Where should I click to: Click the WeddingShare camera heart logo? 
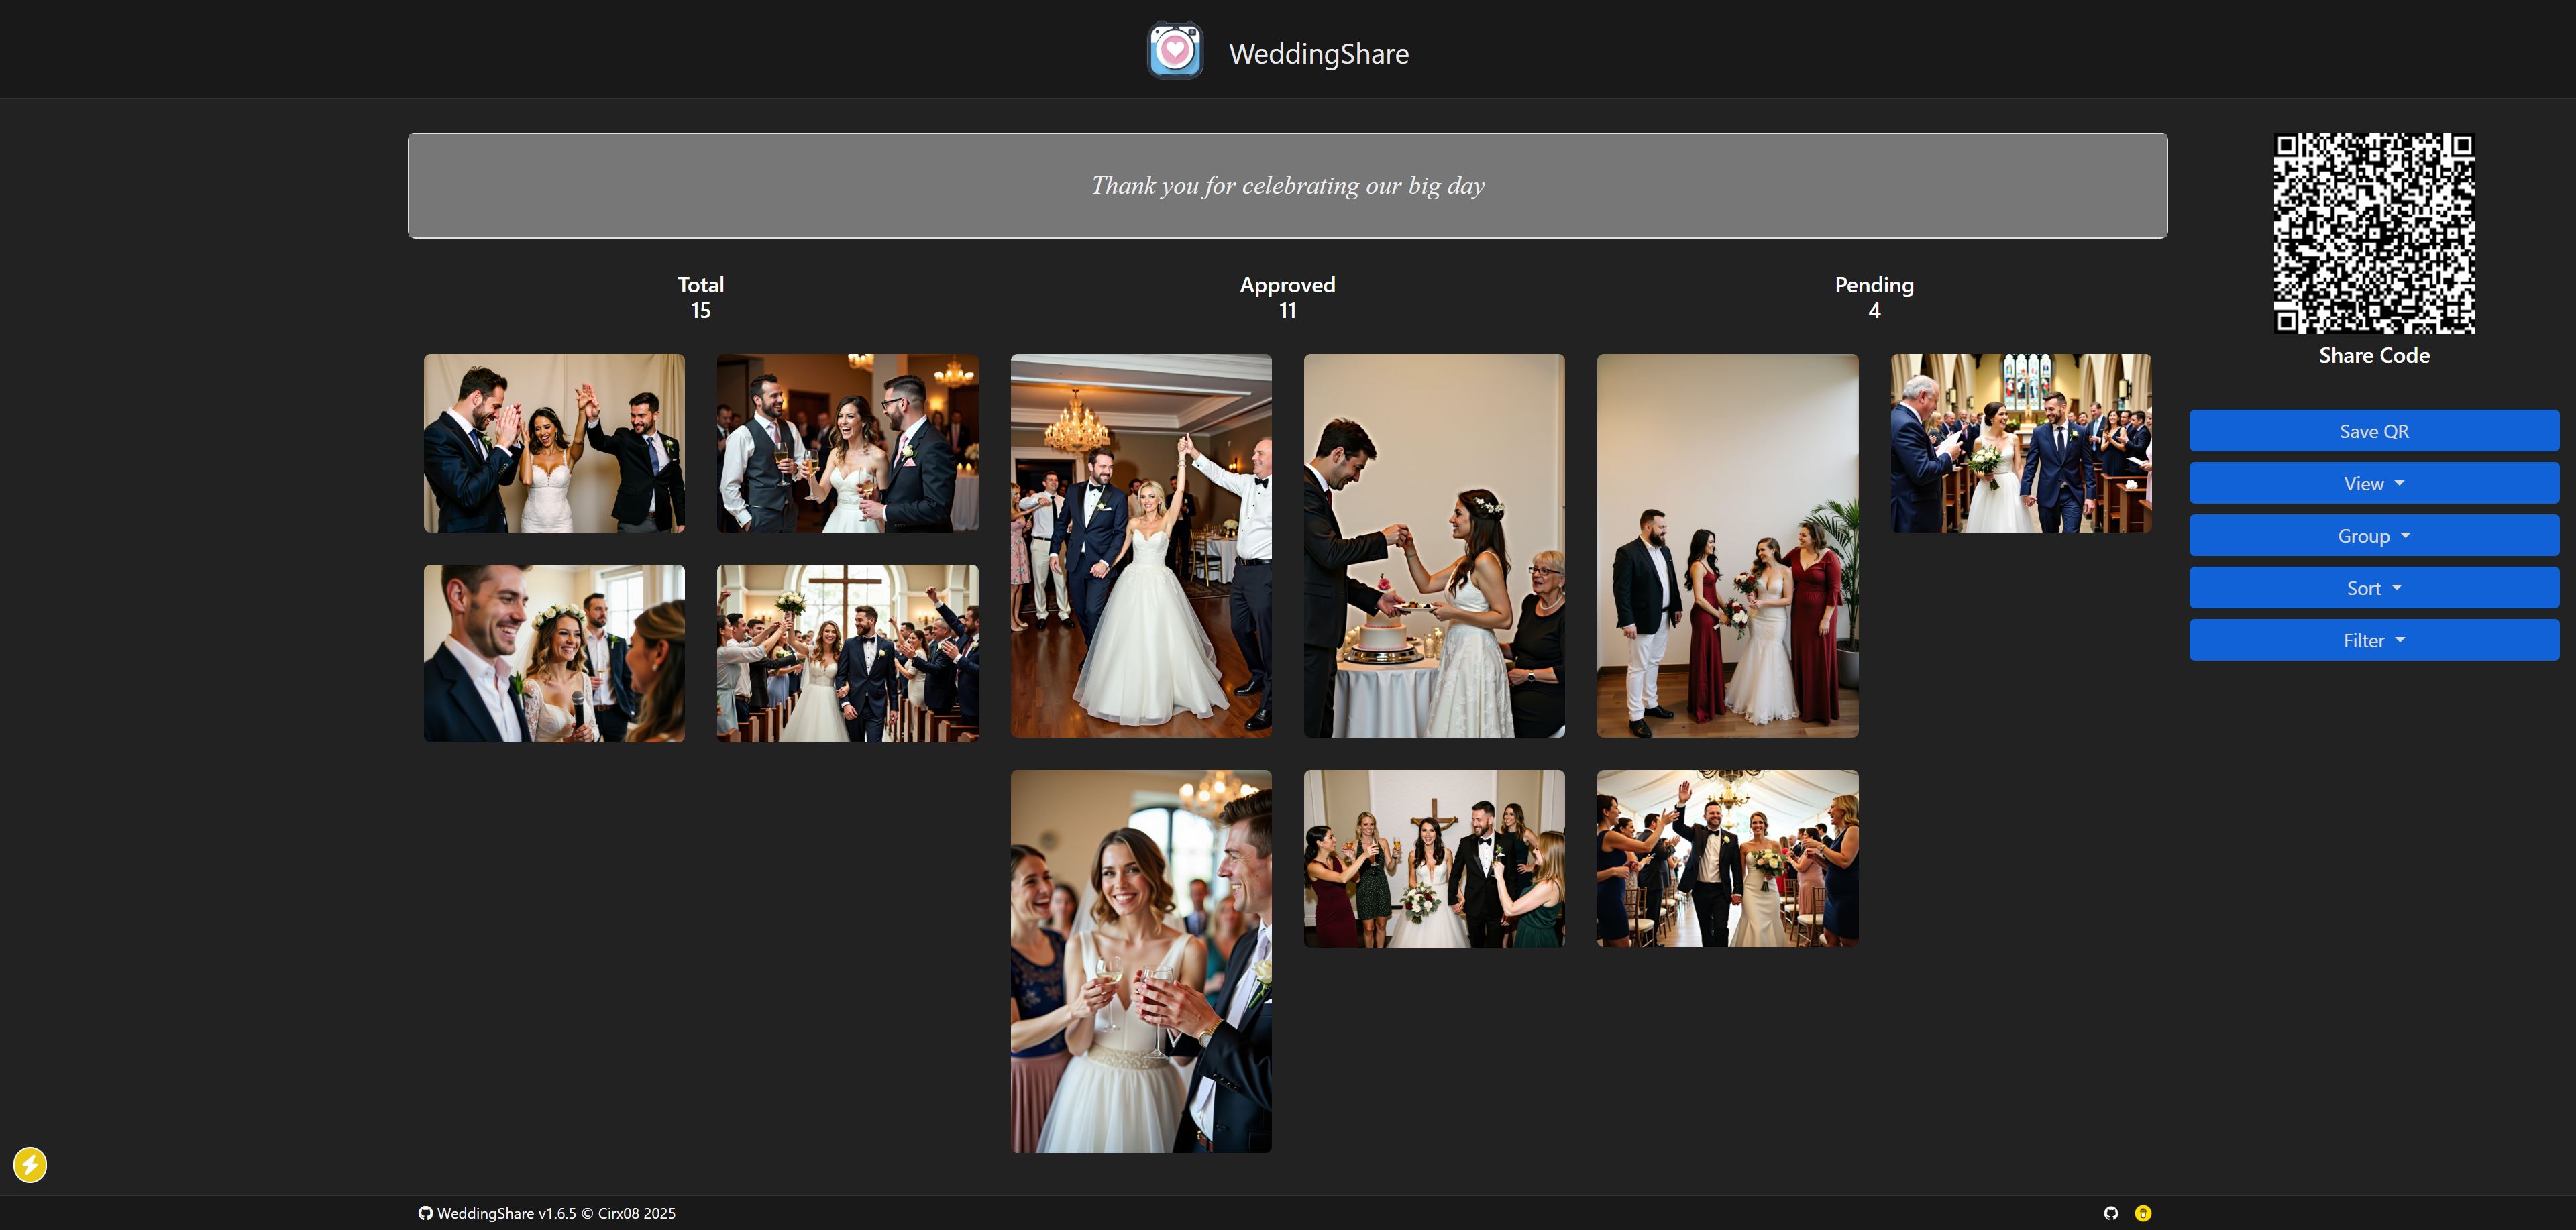1174,51
